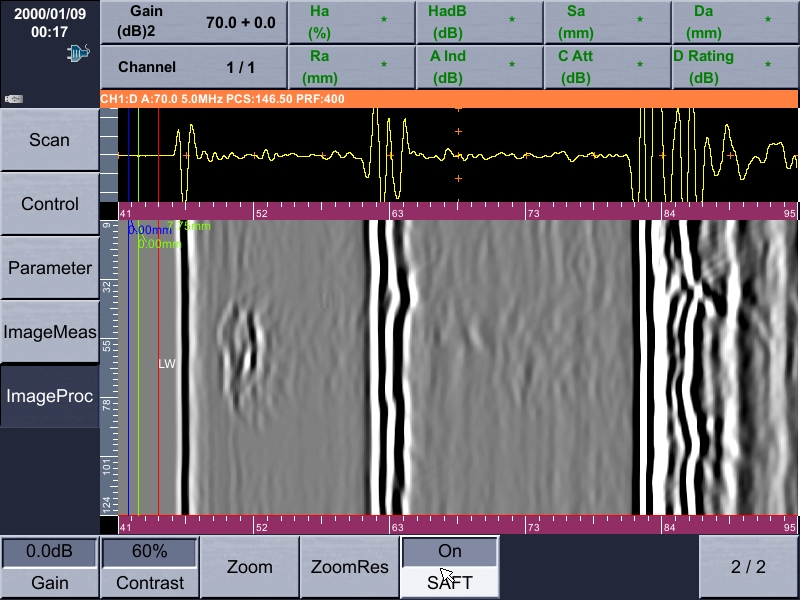
Task: Click the 63 tick on upper ruler
Action: 396,213
